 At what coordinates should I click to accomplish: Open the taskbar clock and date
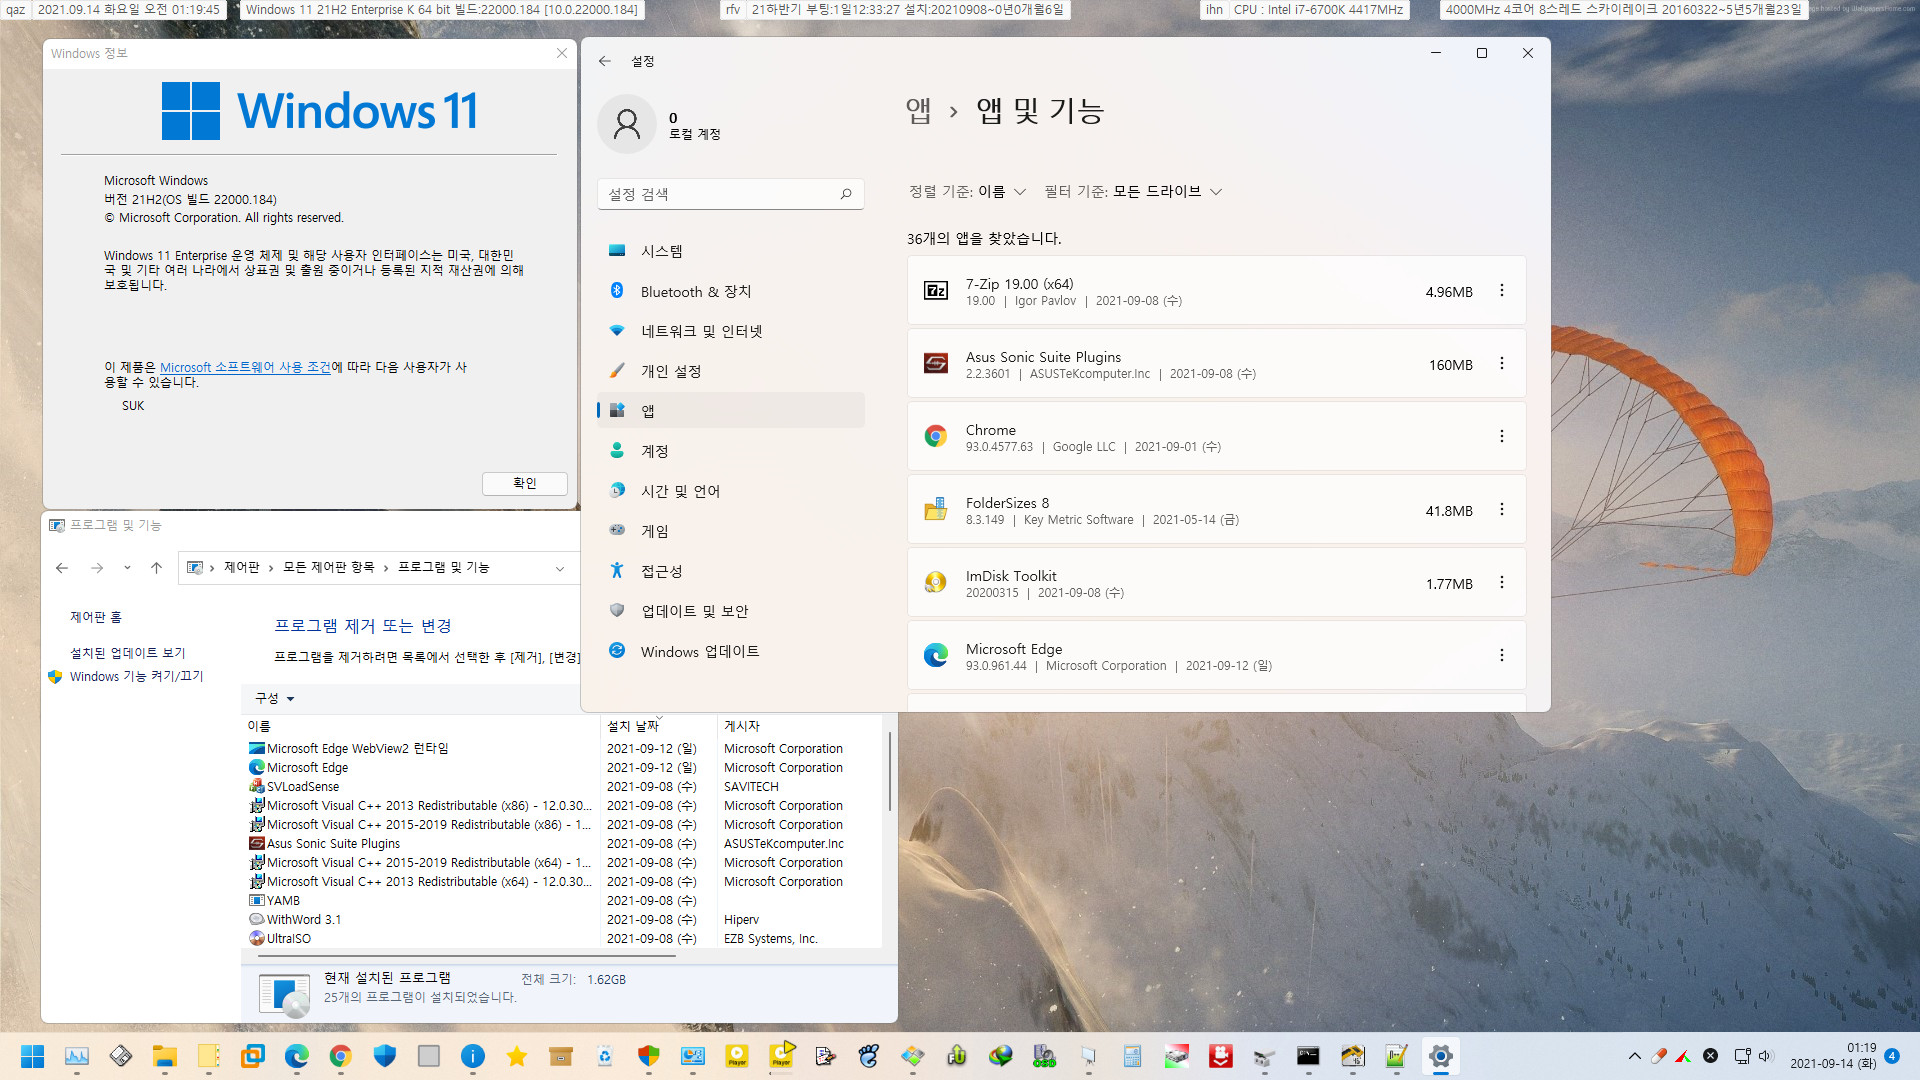point(1833,1056)
